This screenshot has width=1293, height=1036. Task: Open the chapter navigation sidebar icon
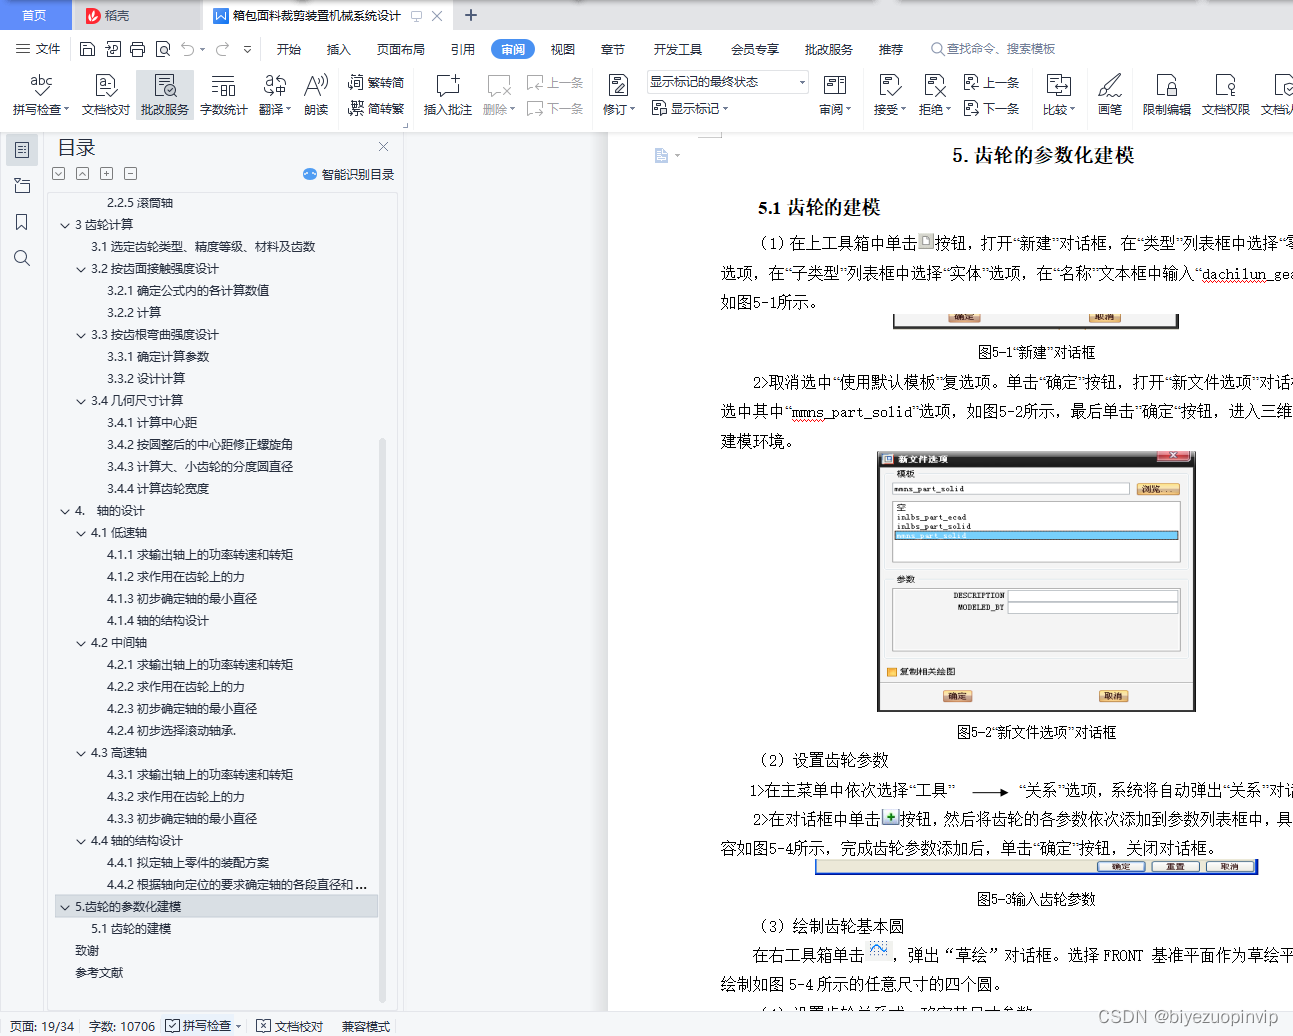click(x=22, y=186)
